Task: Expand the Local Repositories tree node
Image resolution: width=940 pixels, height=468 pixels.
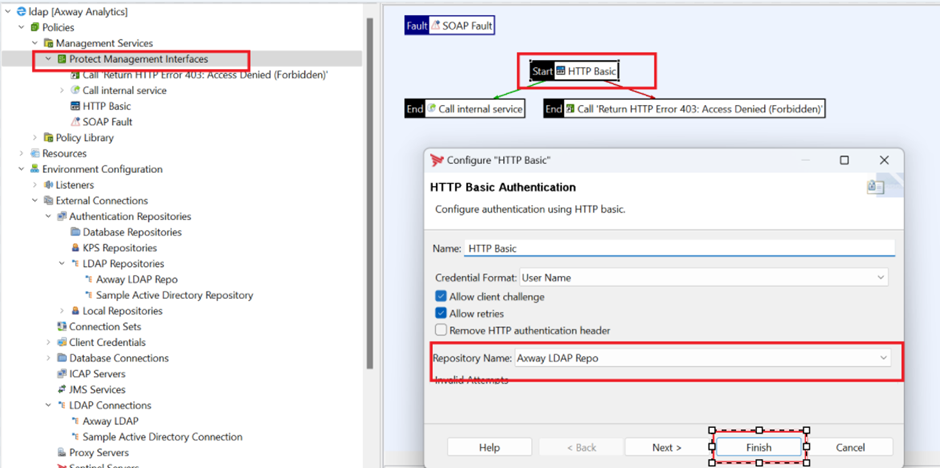Action: click(61, 311)
